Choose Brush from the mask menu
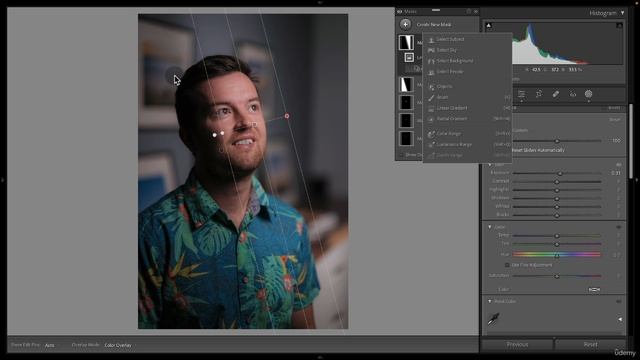The image size is (640, 360). click(x=467, y=97)
